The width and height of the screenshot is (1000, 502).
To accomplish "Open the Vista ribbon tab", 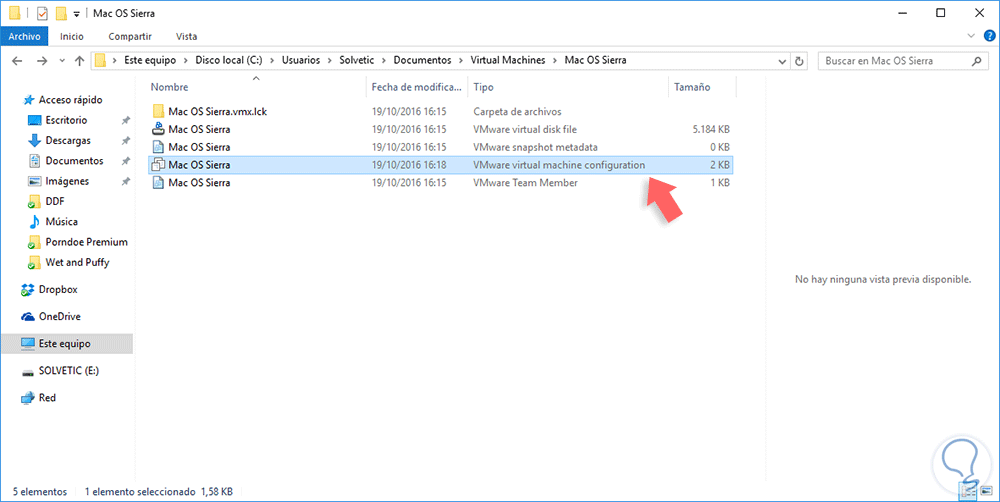I will coord(186,36).
